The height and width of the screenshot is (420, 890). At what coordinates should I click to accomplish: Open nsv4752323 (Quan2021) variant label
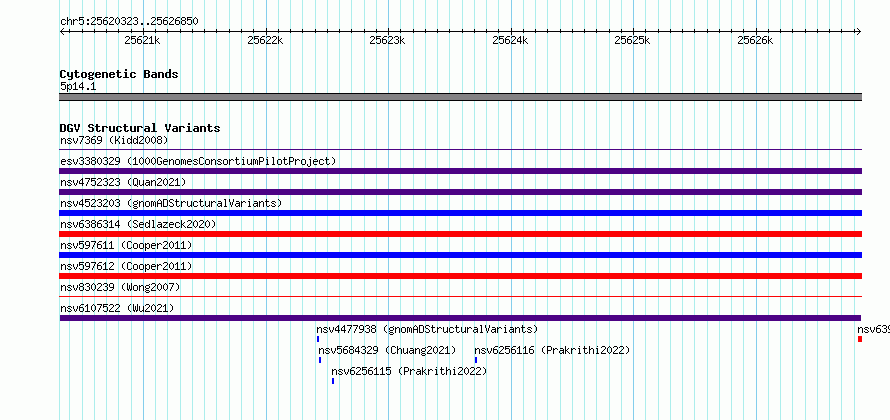[x=123, y=182]
